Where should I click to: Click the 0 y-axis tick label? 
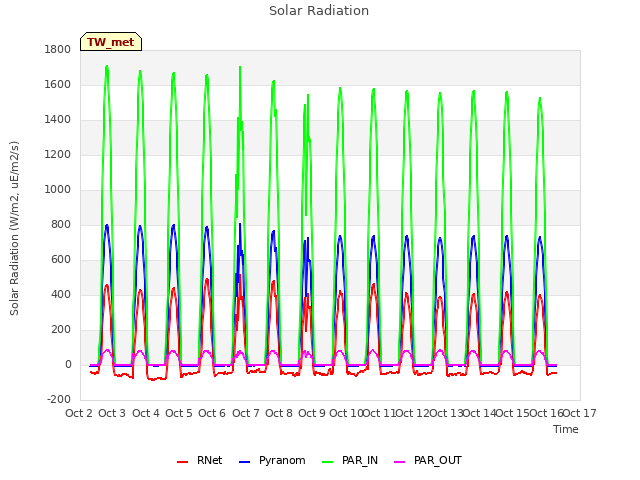pyautogui.click(x=68, y=364)
